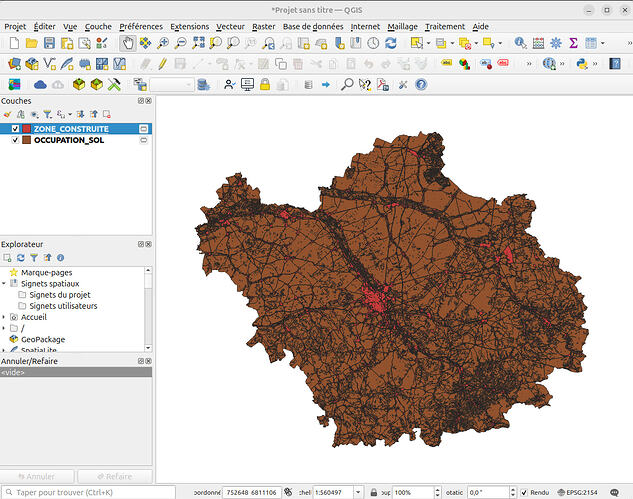Uncheck OCCUPATION_SOL layer visibility
This screenshot has width=633, height=499.
tap(15, 140)
